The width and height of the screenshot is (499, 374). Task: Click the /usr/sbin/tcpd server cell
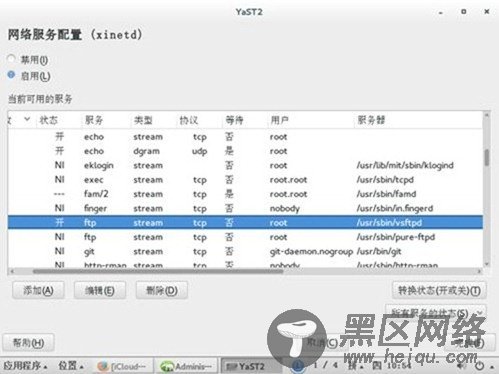385,180
